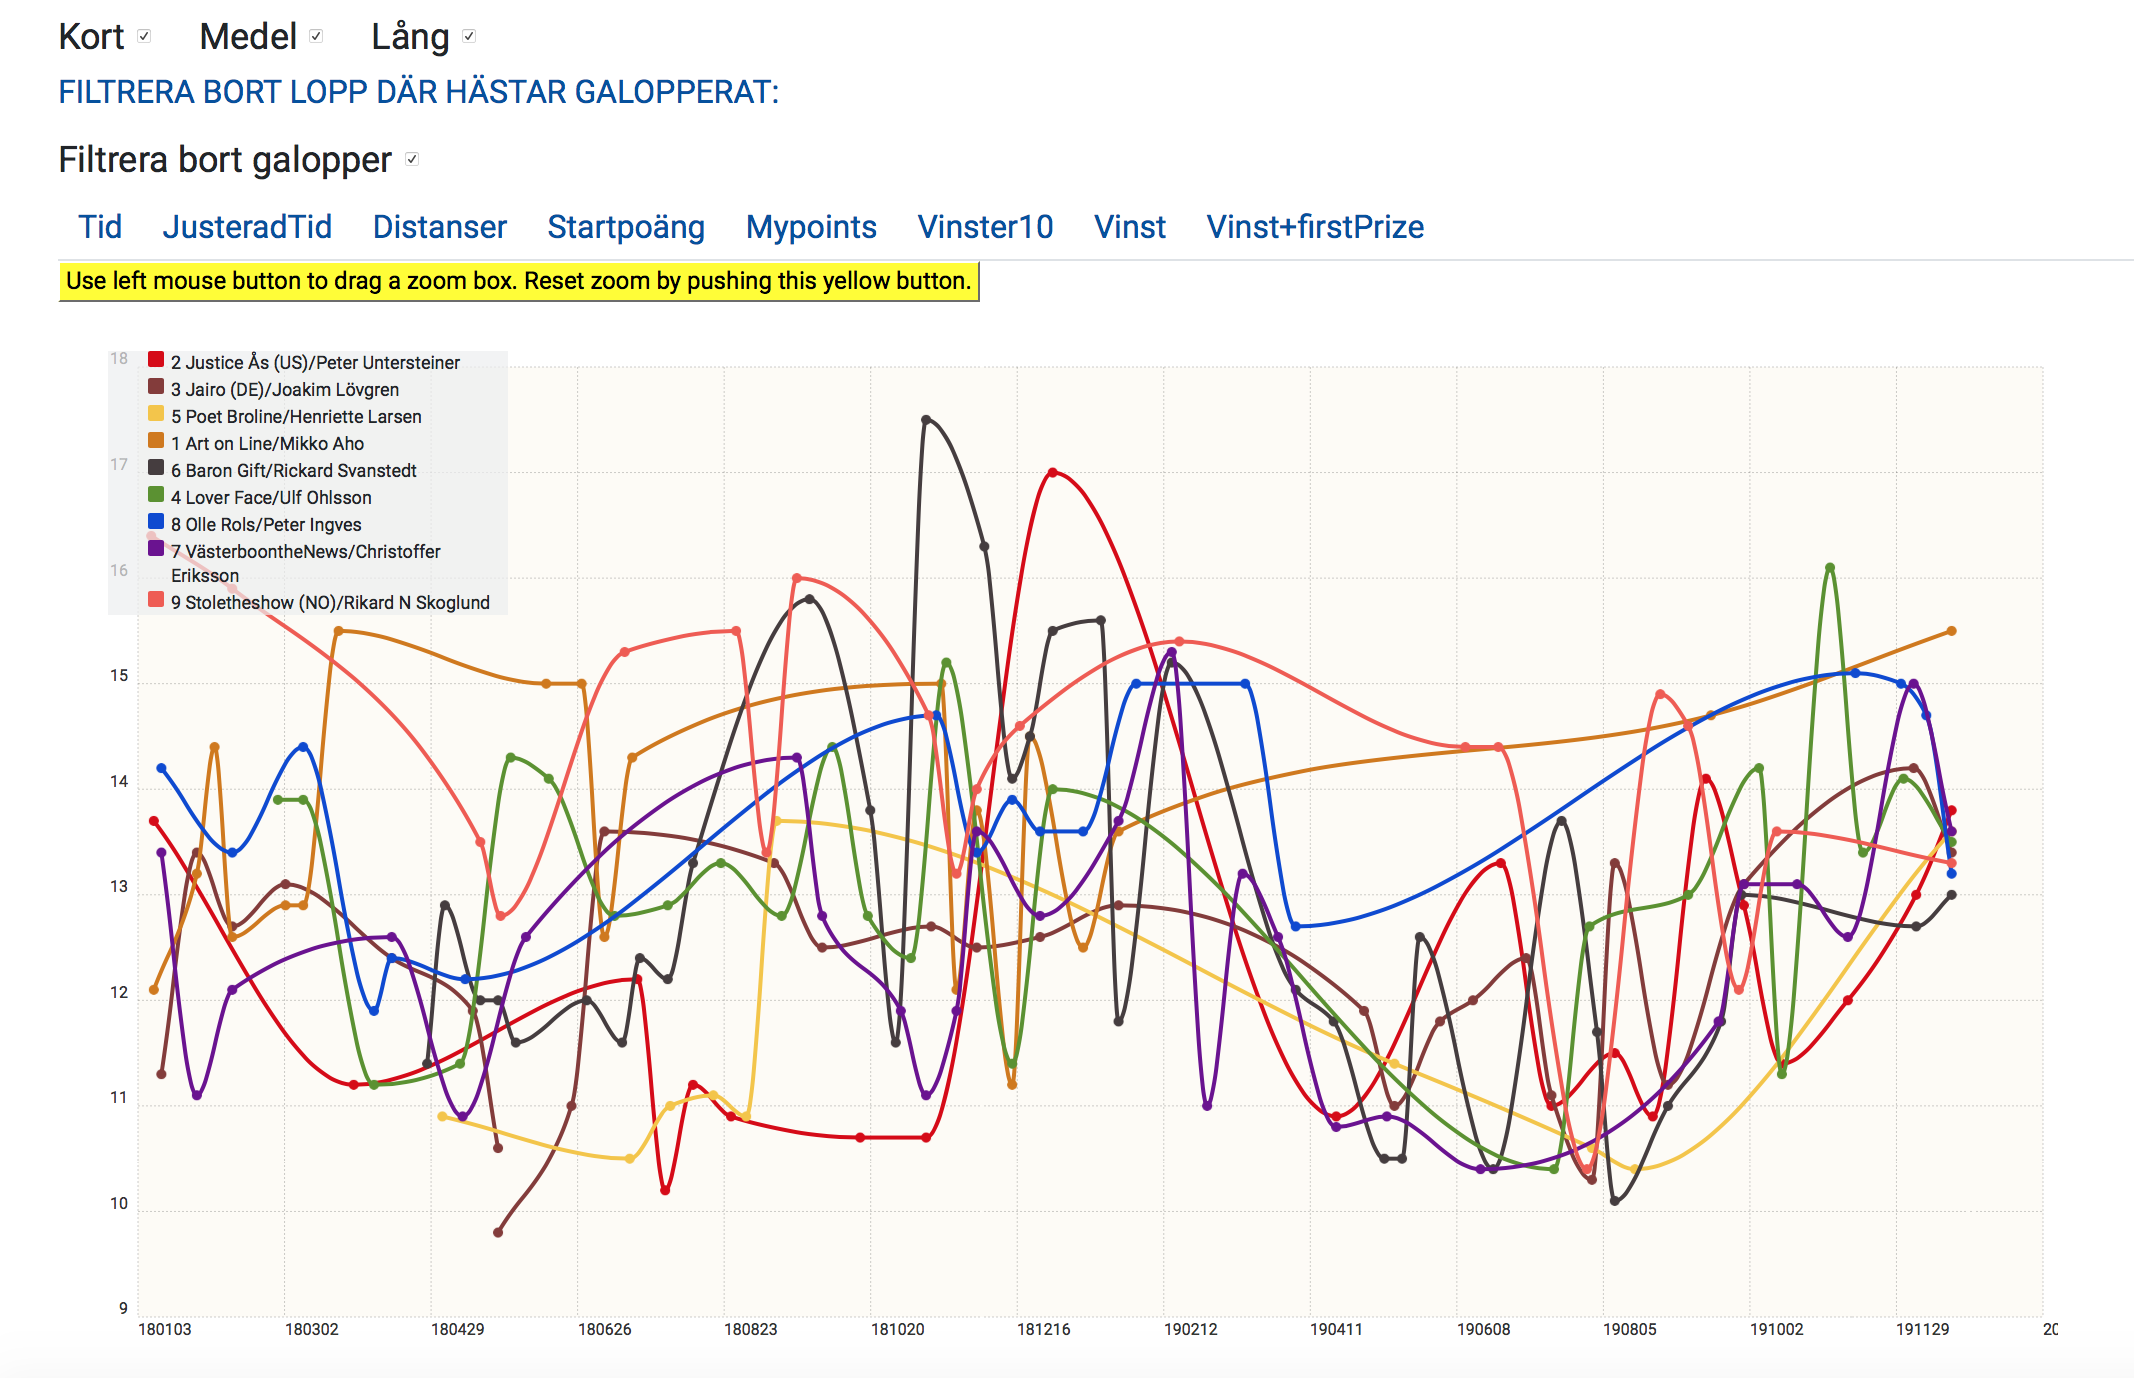Click blue swatch for Olle Rols
The image size is (2134, 1378).
click(x=156, y=522)
